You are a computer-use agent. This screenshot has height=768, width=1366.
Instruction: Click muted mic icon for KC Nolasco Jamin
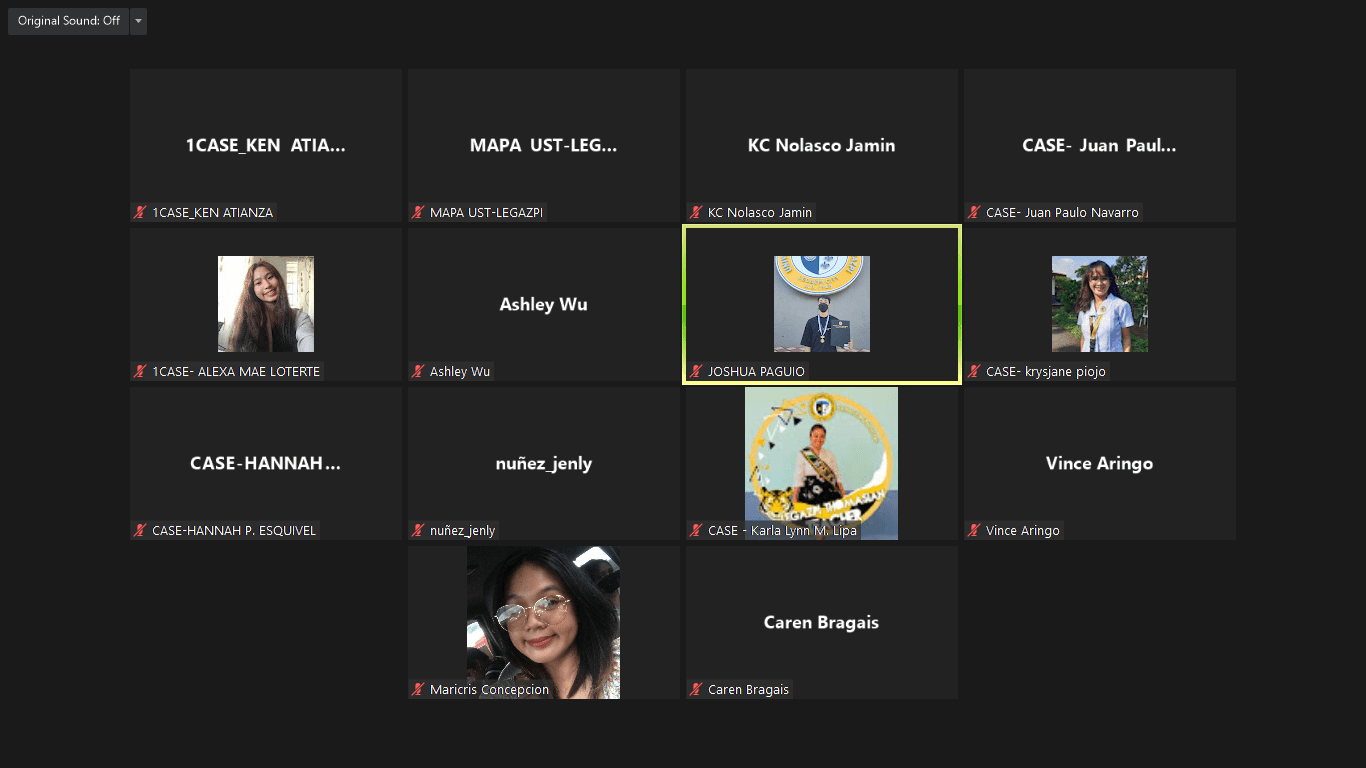(697, 212)
